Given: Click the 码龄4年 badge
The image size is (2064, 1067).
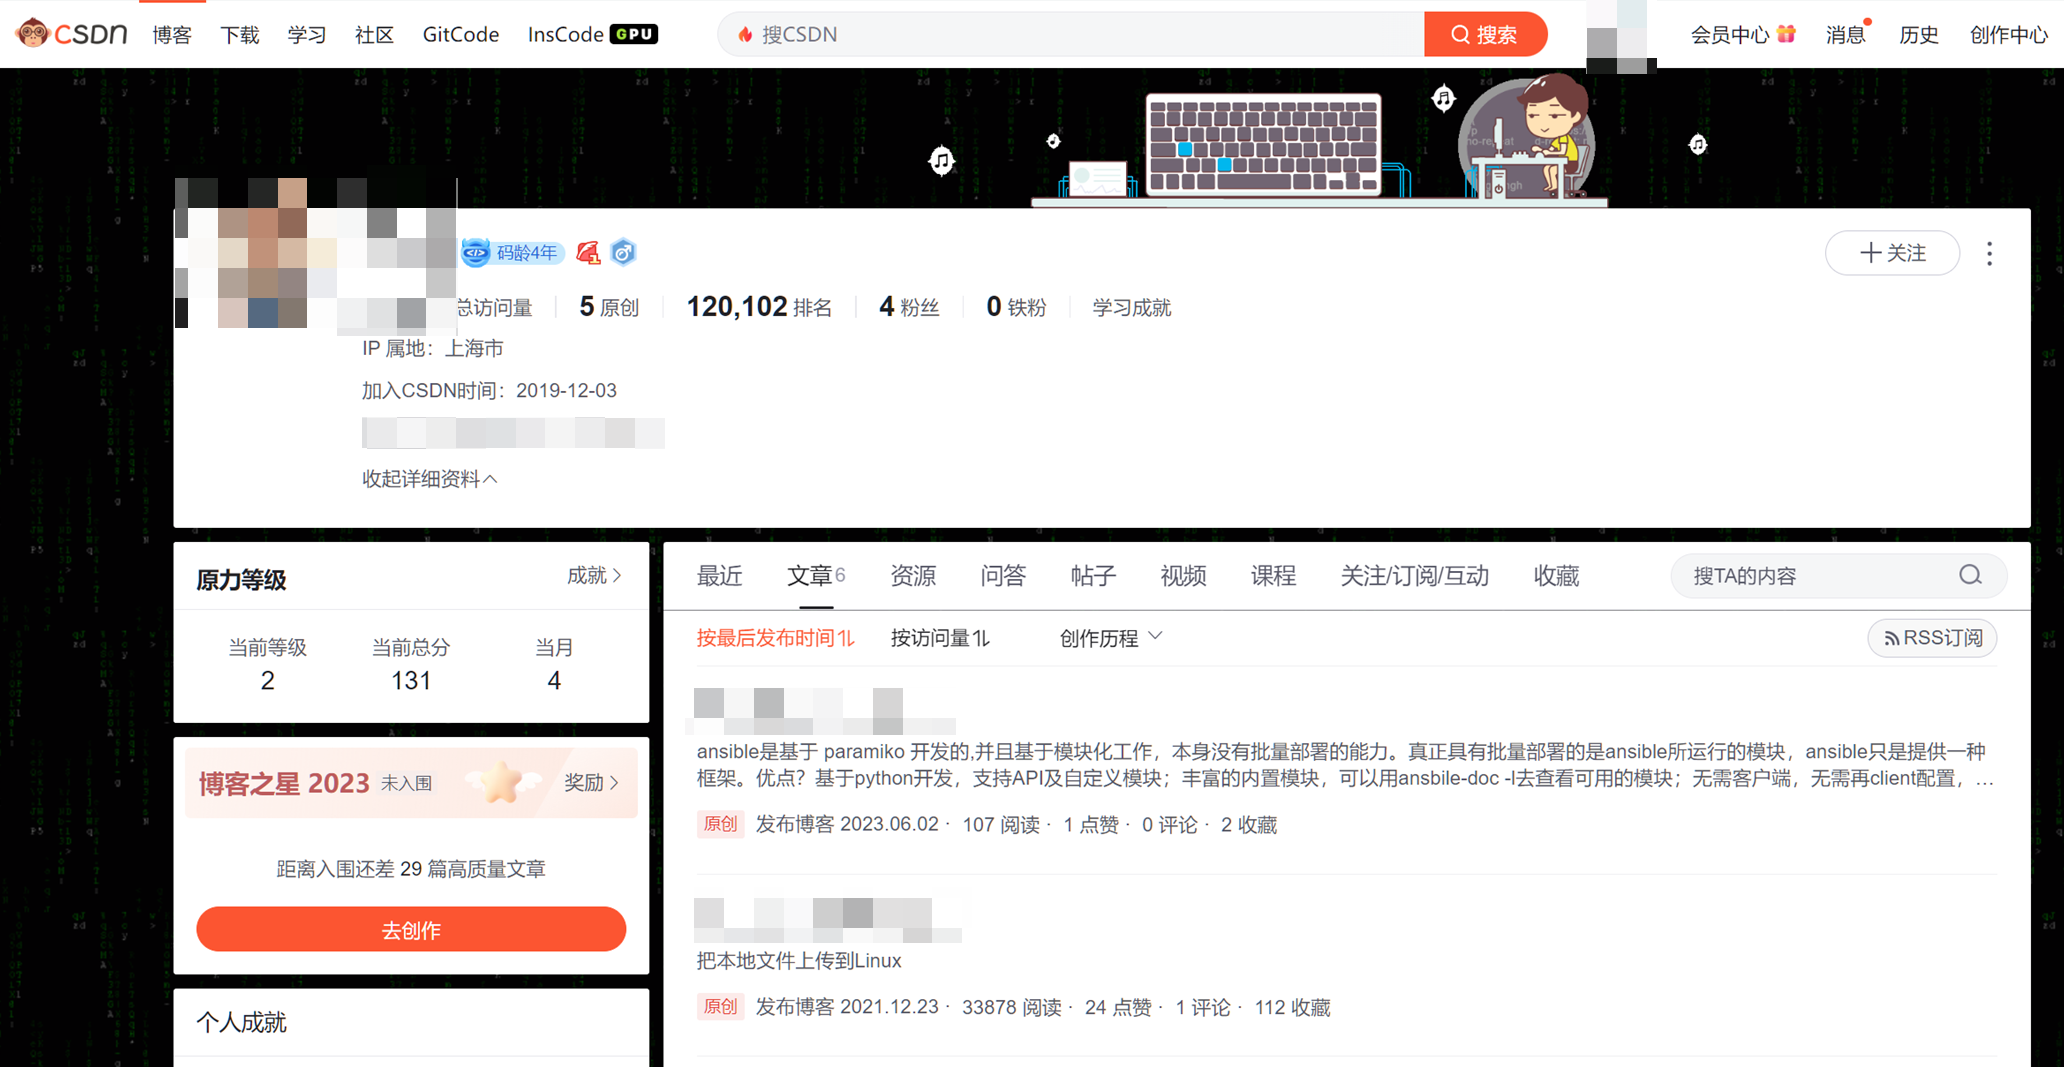Looking at the screenshot, I should point(512,253).
